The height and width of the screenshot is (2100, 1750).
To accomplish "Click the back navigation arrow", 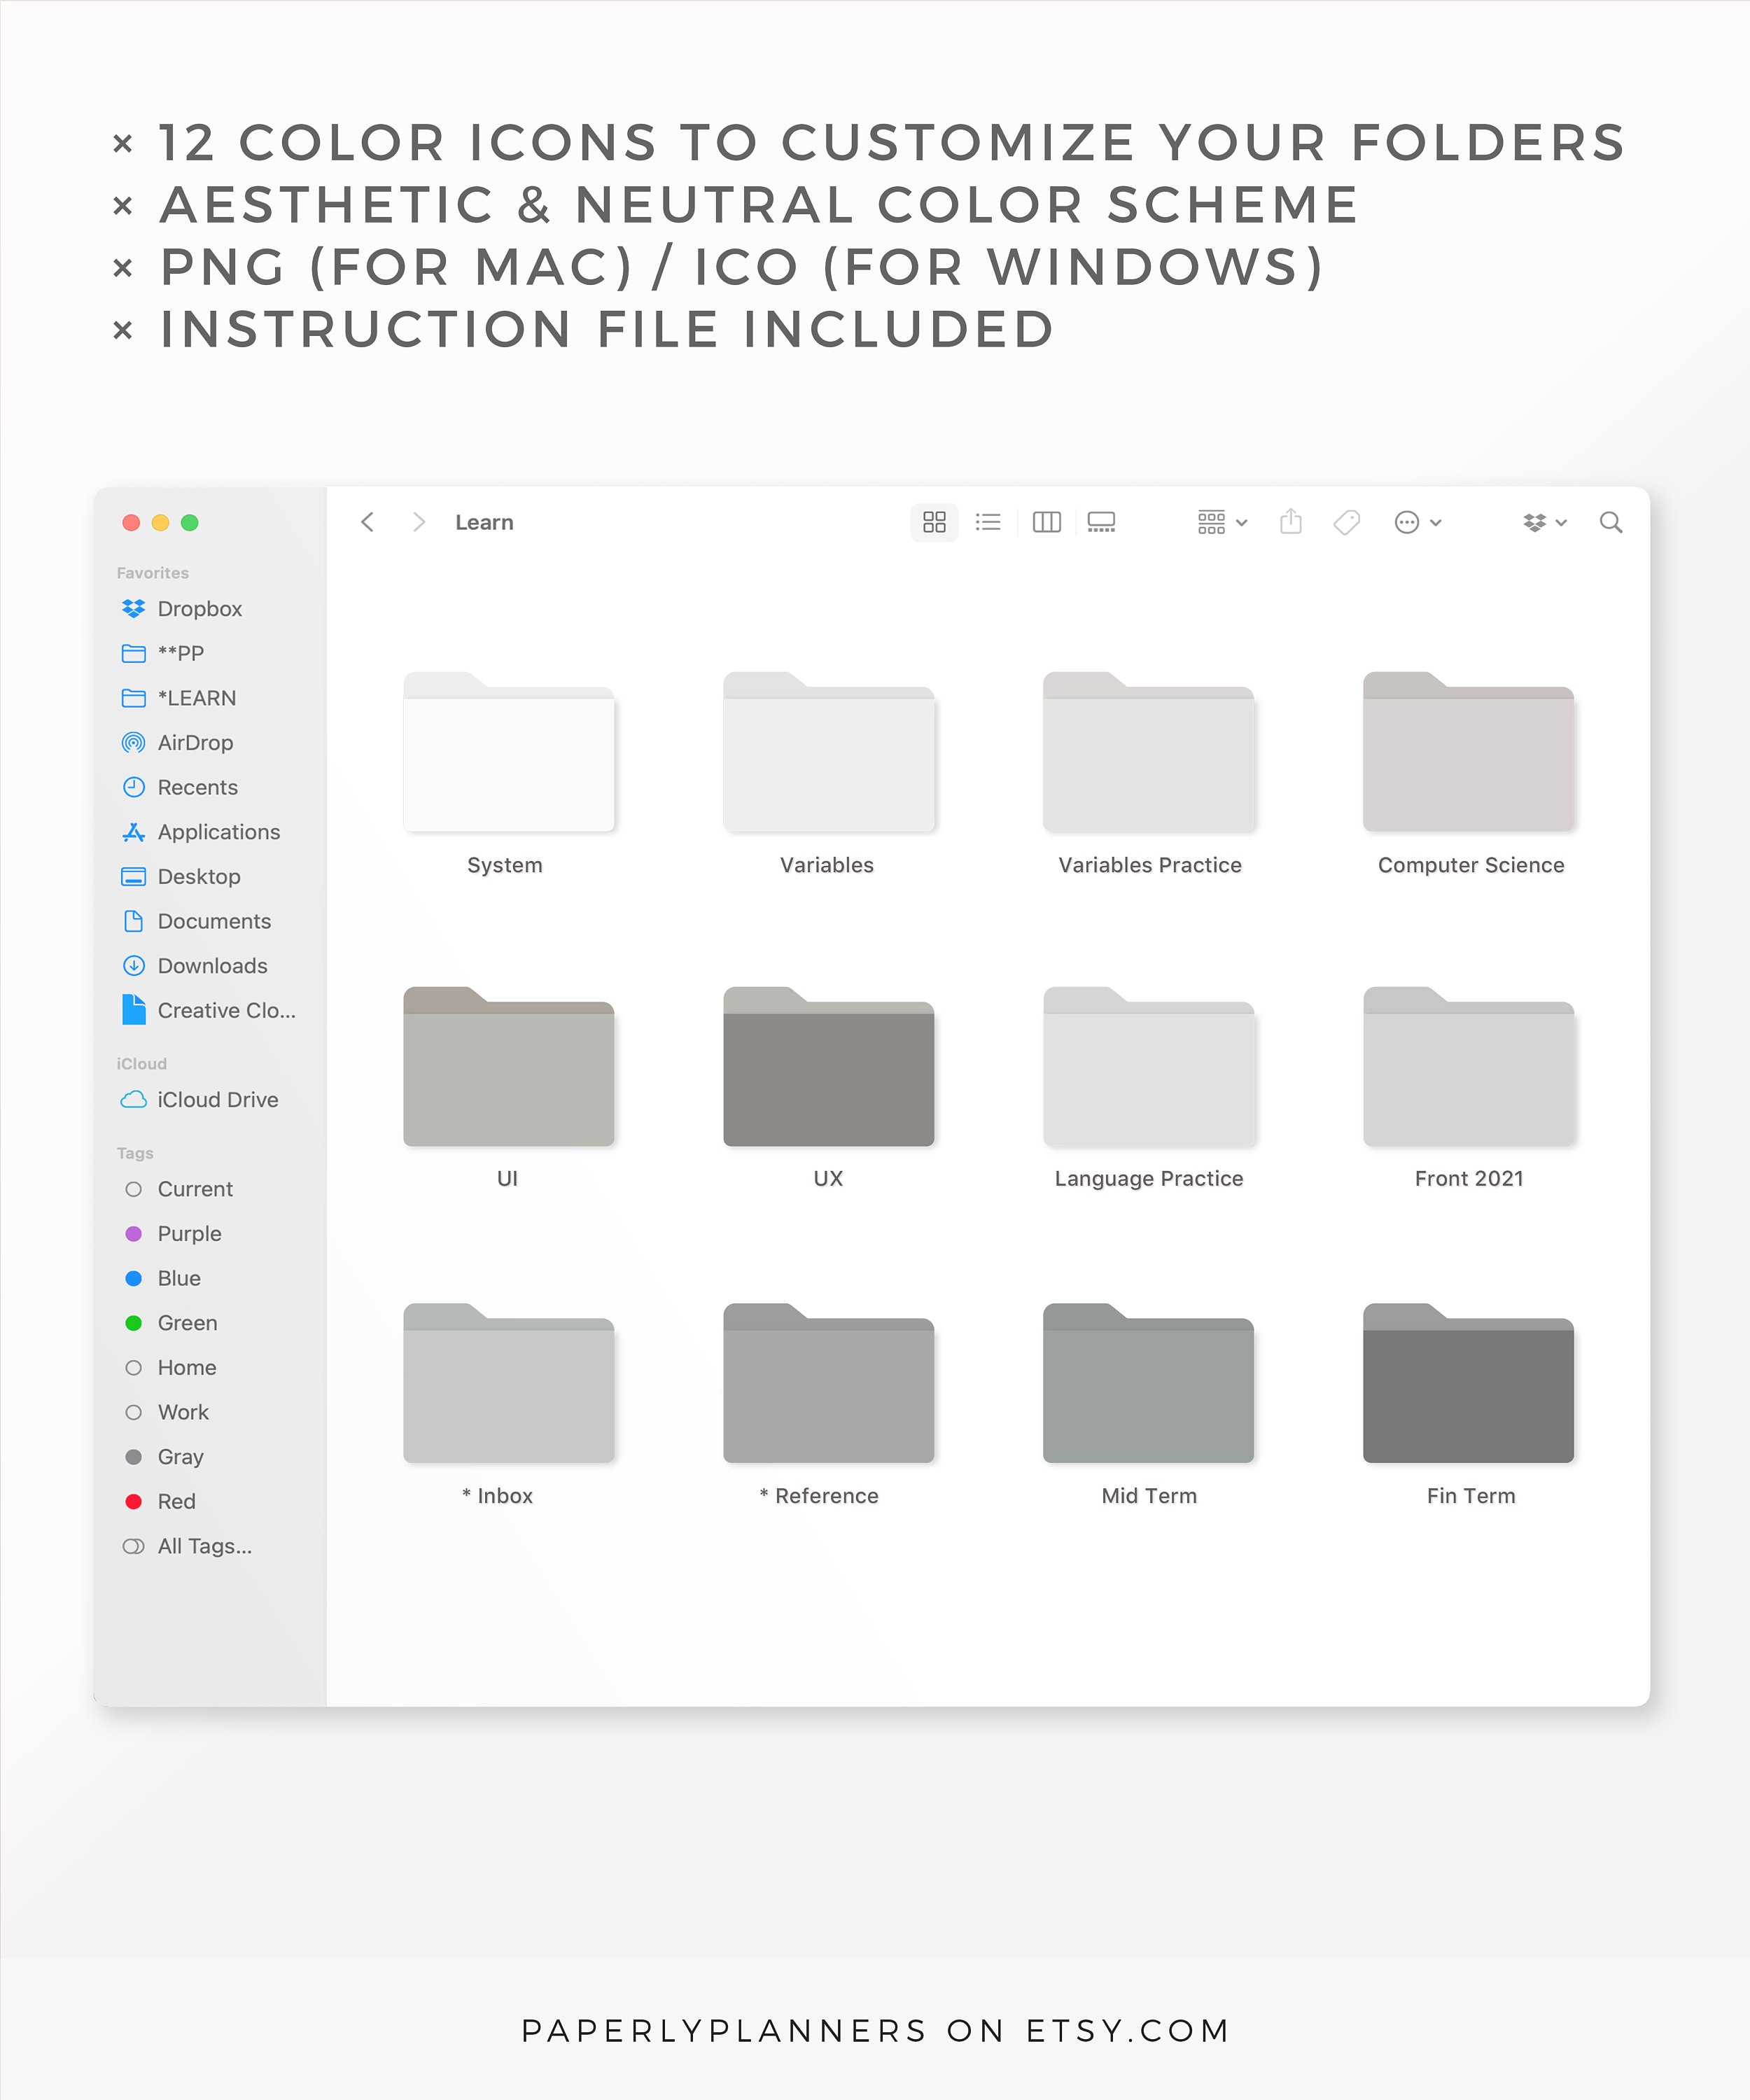I will pyautogui.click(x=368, y=522).
